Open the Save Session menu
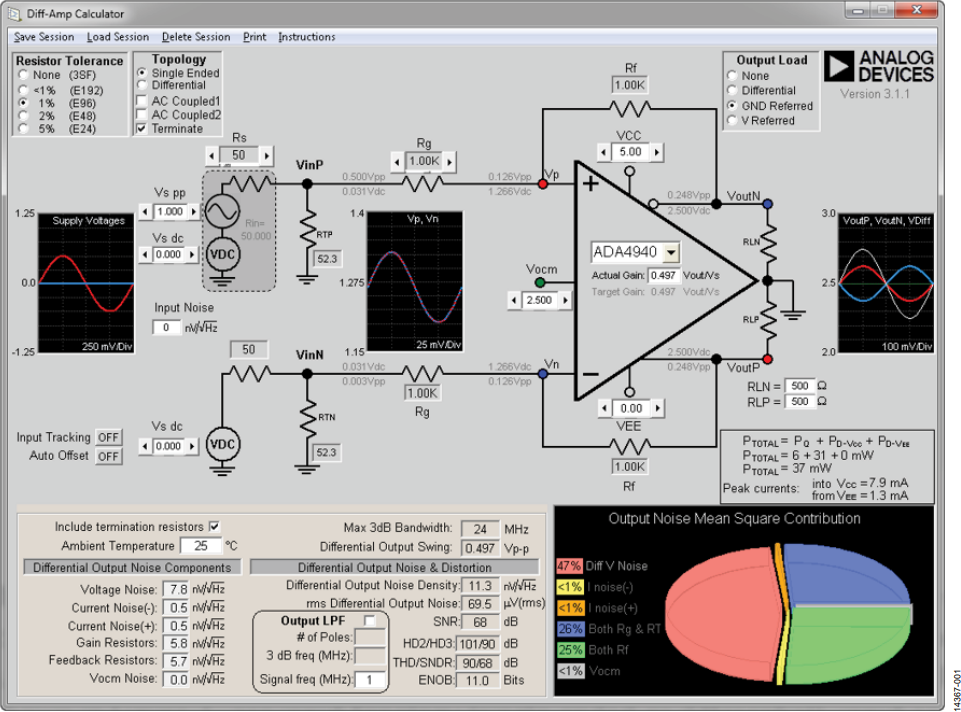The width and height of the screenshot is (961, 712). pos(44,37)
